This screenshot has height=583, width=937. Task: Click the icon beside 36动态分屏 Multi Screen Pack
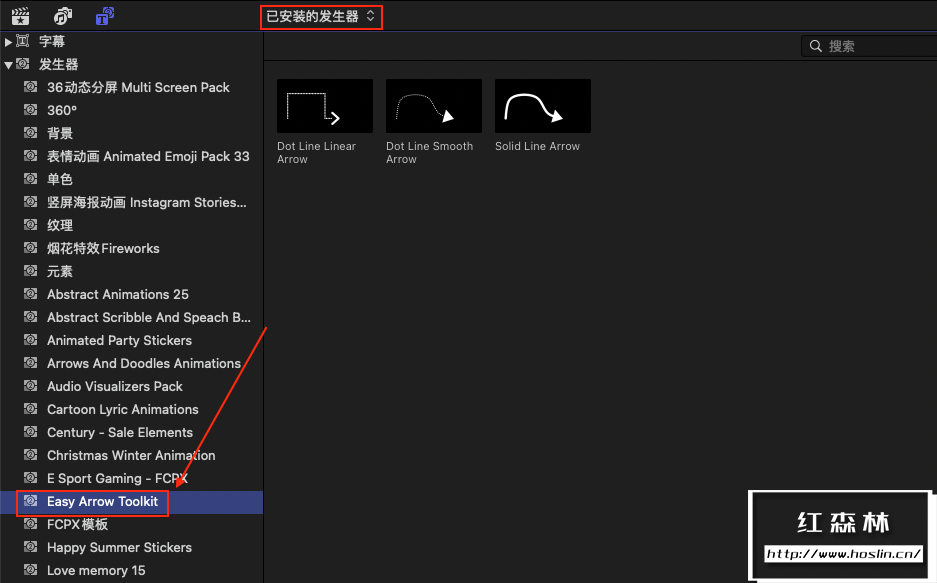[30, 87]
